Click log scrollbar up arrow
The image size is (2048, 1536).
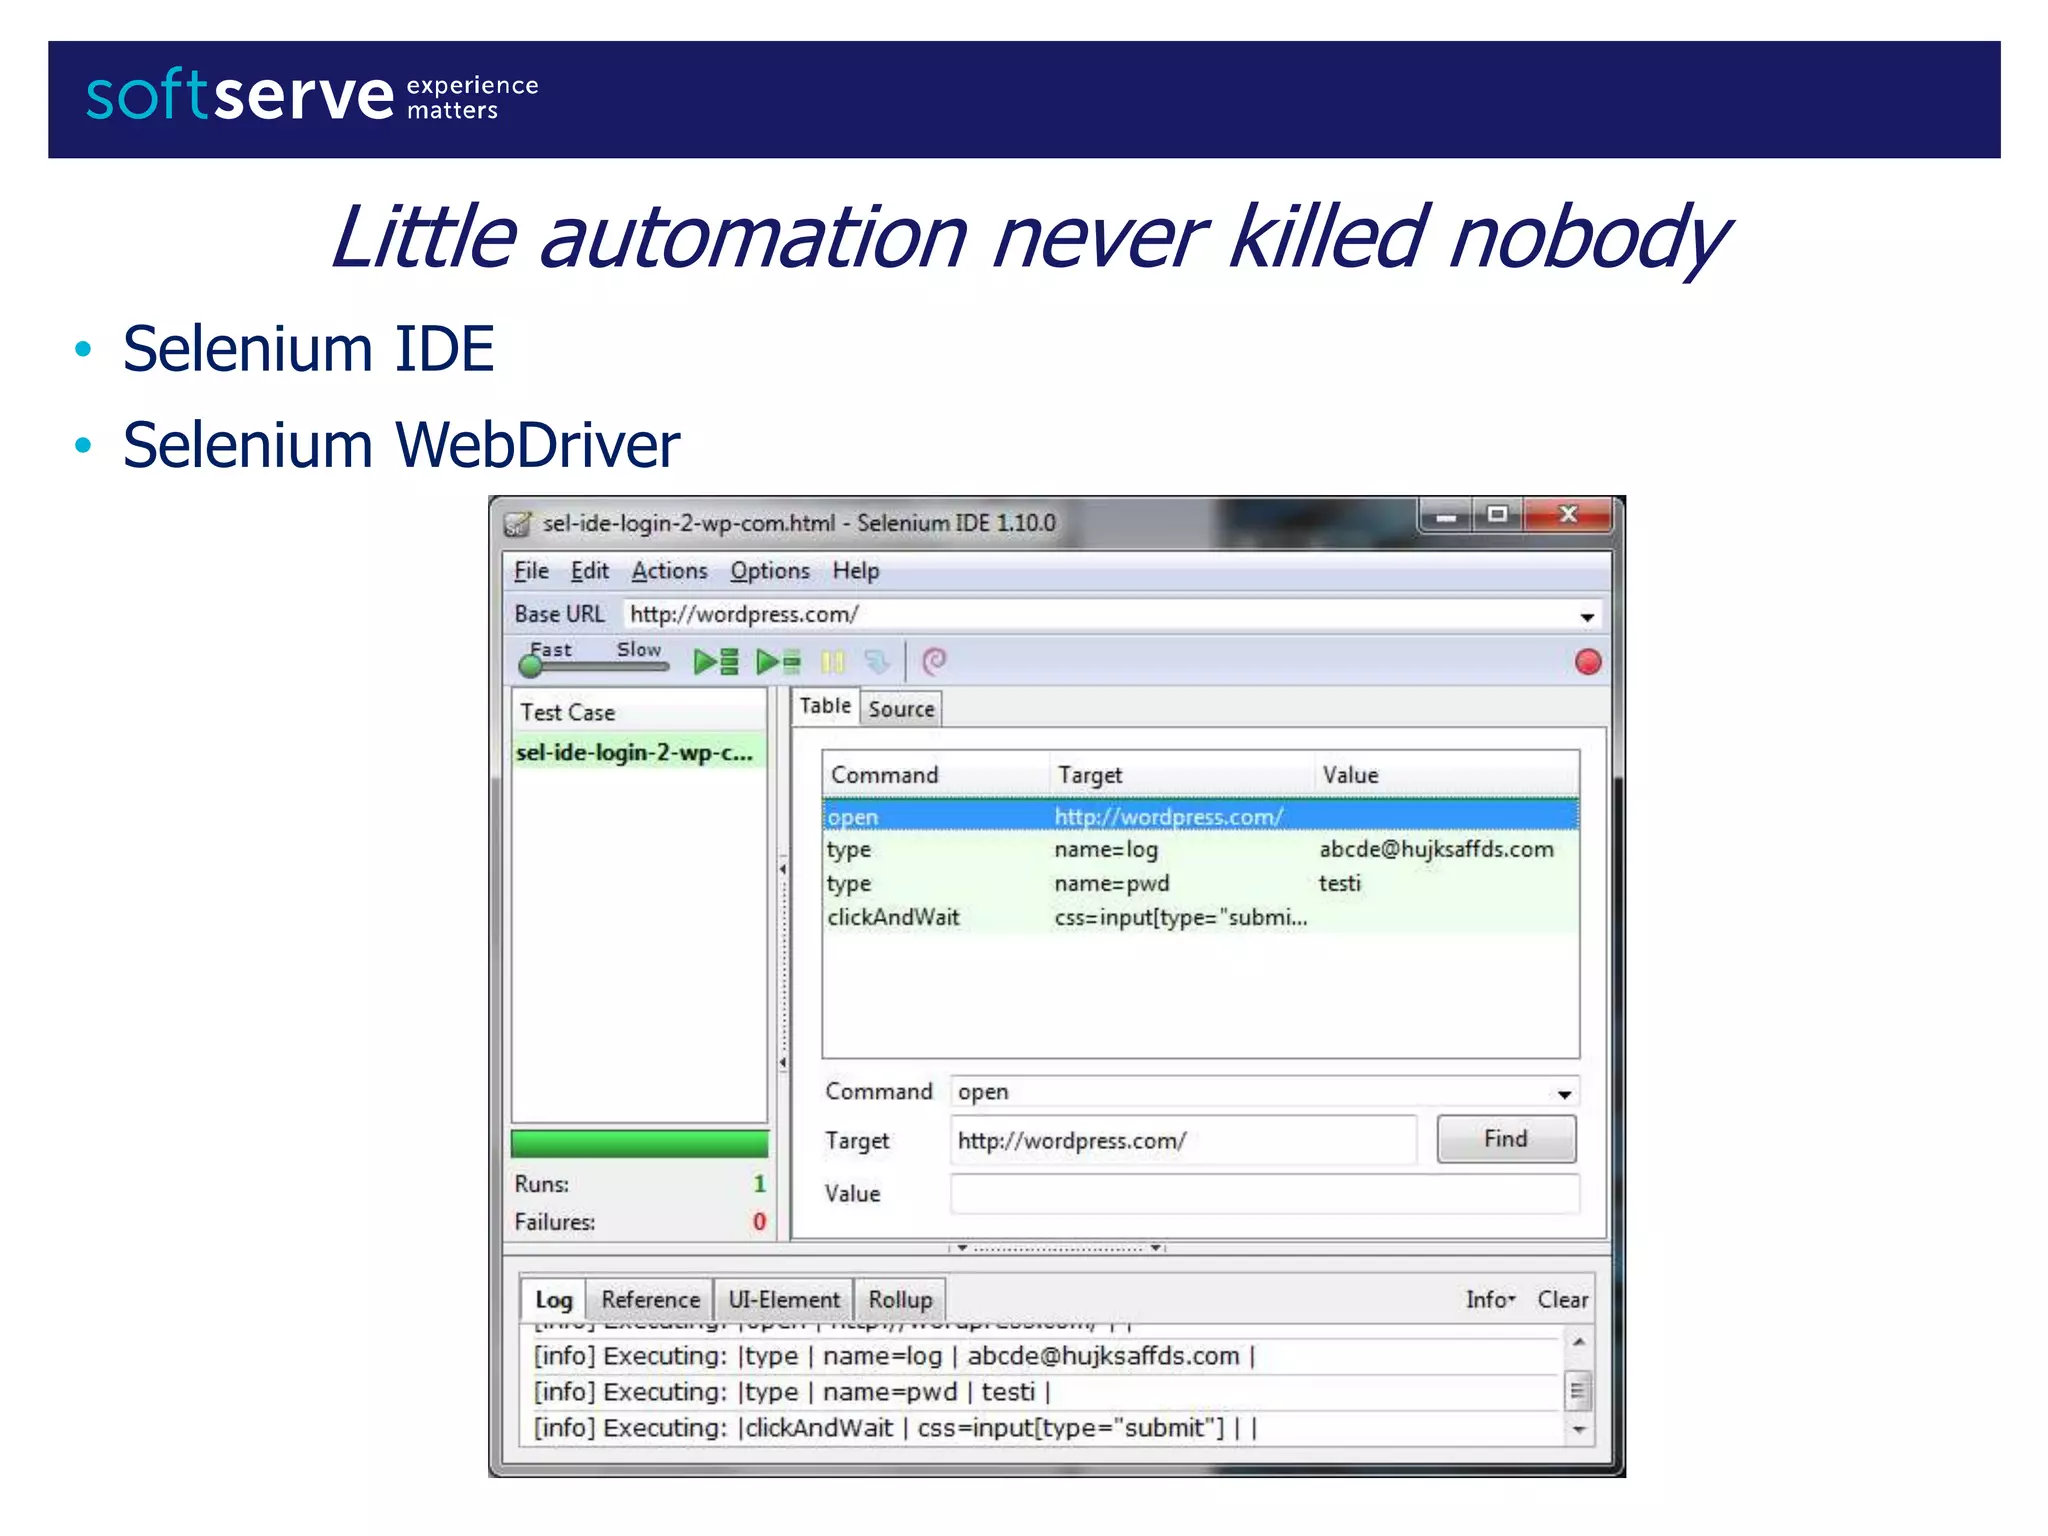[1578, 1342]
